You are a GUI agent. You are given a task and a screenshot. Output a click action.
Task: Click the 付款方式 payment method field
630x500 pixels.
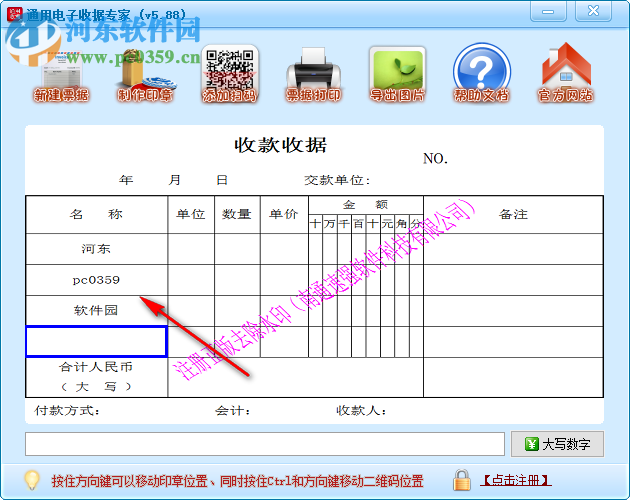67,410
